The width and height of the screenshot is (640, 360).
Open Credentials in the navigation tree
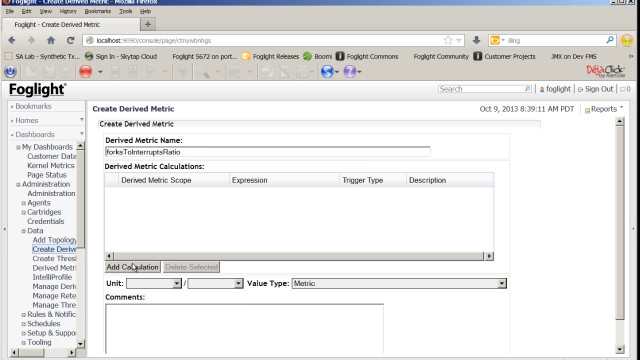pos(46,221)
